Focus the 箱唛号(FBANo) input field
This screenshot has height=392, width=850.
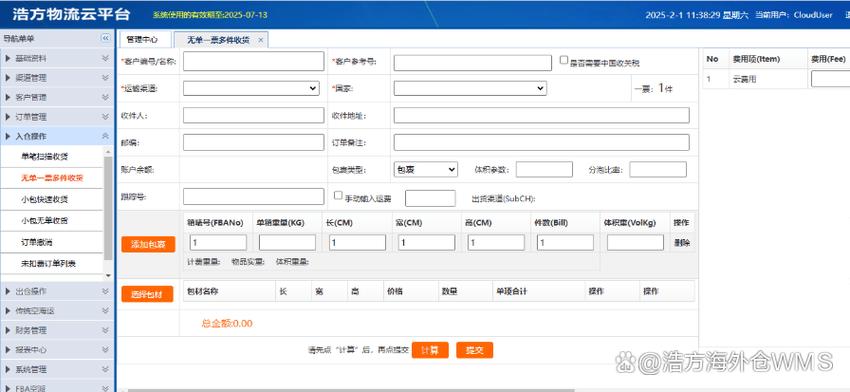click(218, 242)
